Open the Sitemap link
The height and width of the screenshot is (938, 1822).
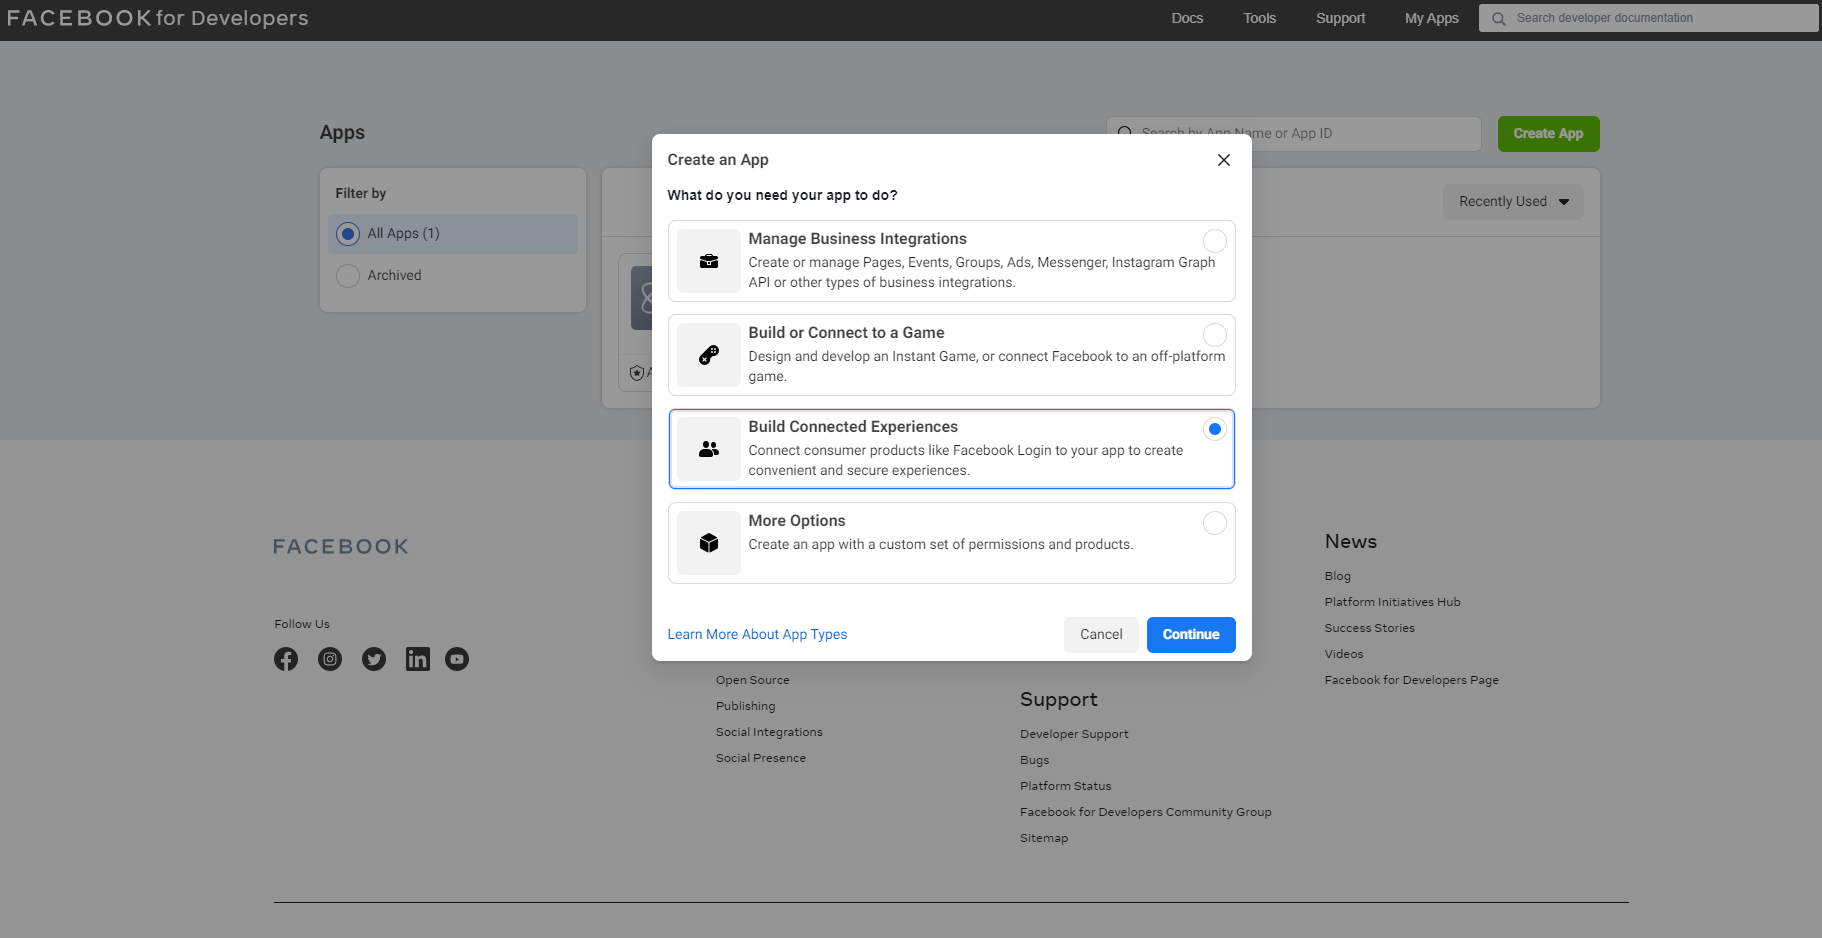click(x=1043, y=838)
